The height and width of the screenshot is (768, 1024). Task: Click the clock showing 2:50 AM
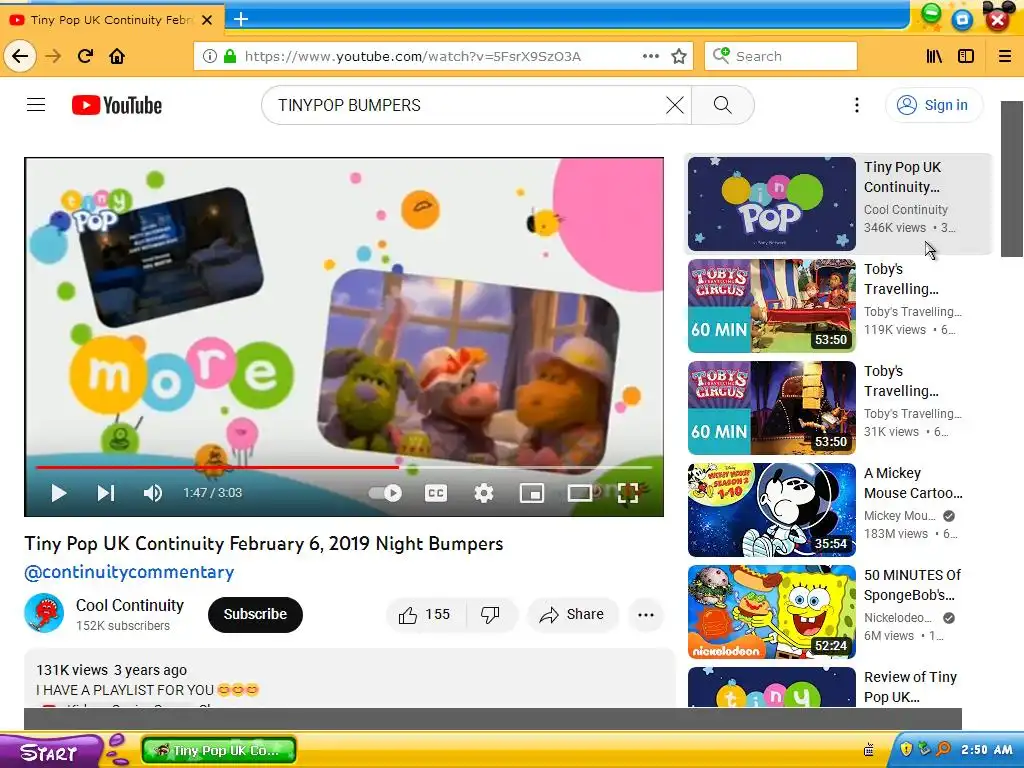986,750
